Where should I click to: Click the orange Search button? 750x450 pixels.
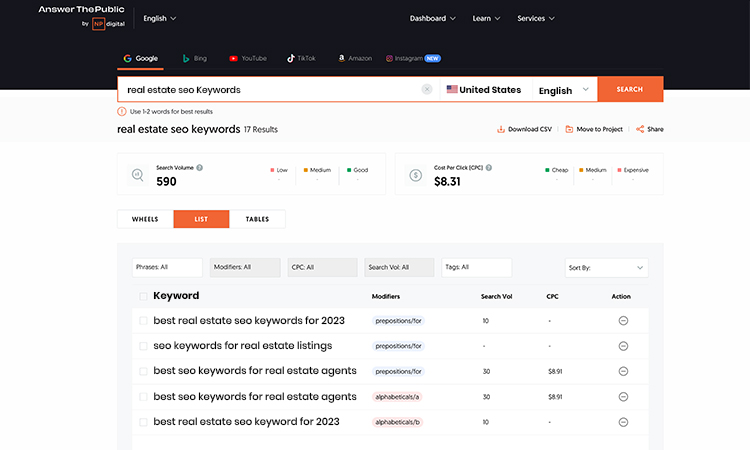click(x=630, y=89)
